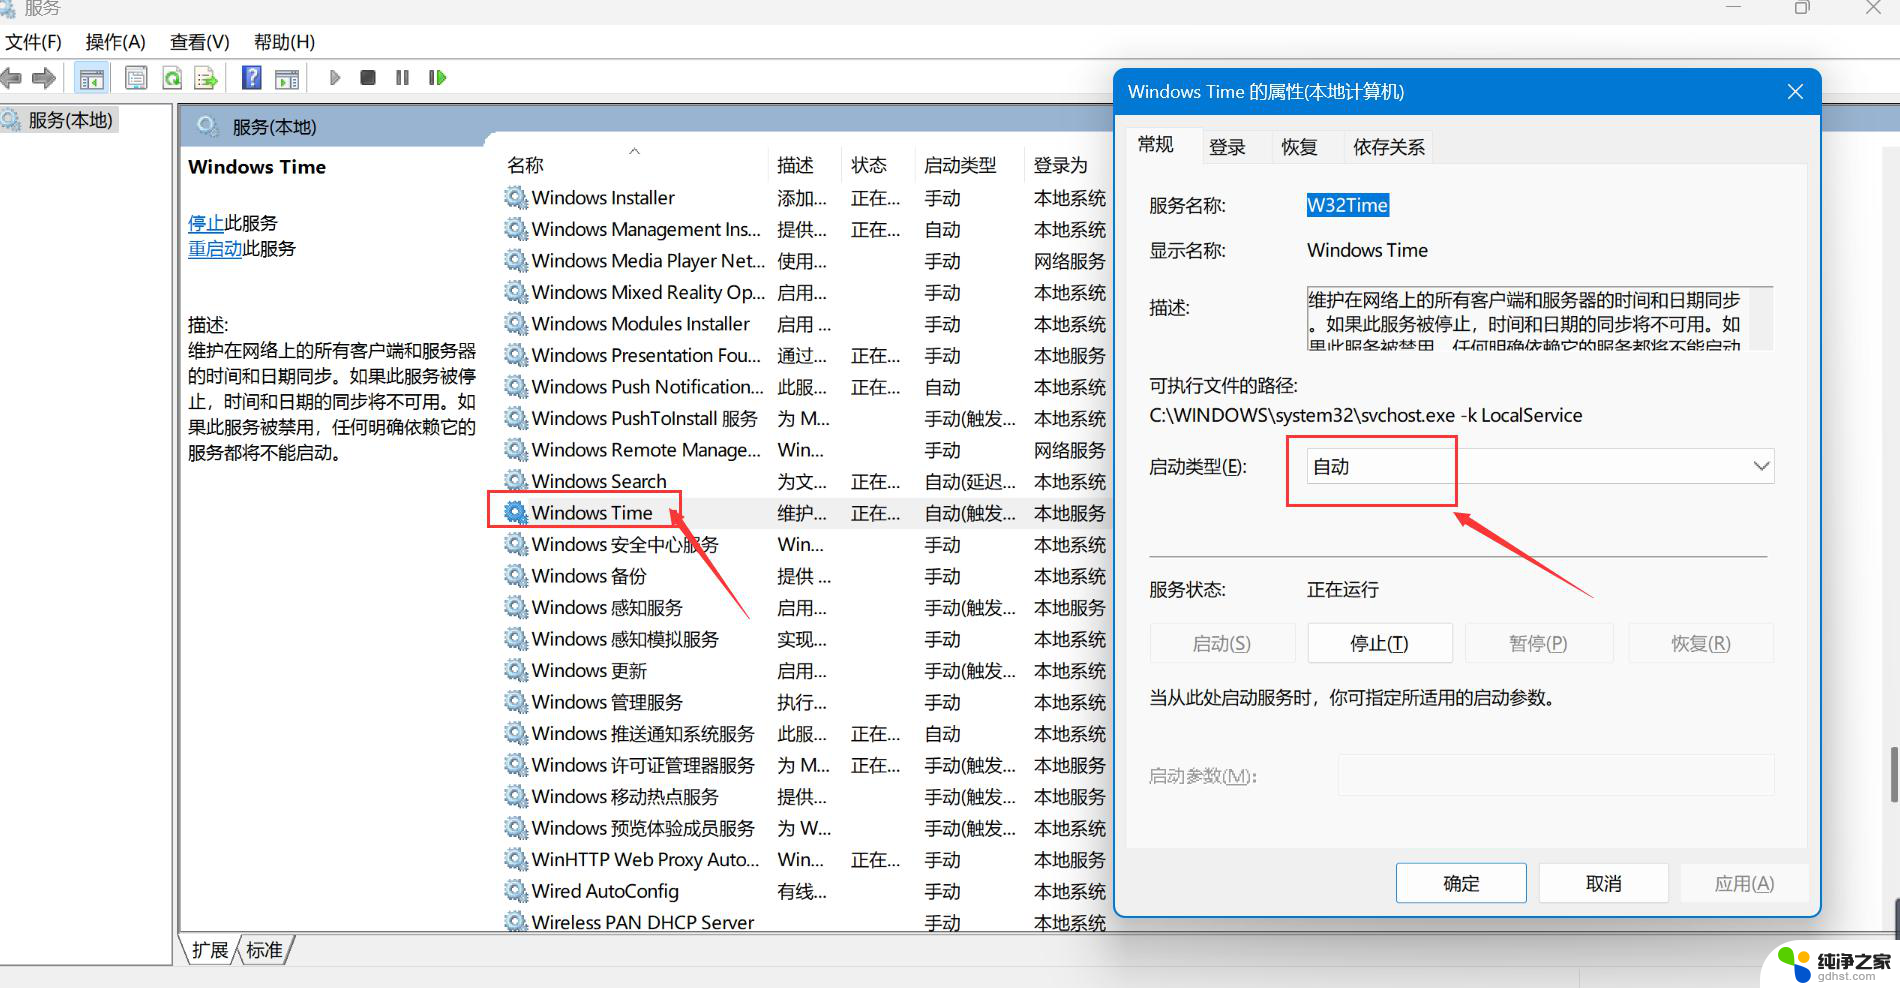
Task: Select the Windows 许可证管理器服务 row
Action: coord(805,764)
